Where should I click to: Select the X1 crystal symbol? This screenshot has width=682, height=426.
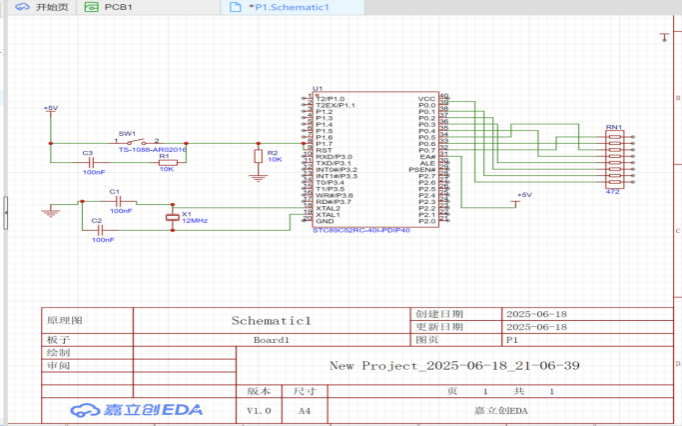click(x=173, y=217)
